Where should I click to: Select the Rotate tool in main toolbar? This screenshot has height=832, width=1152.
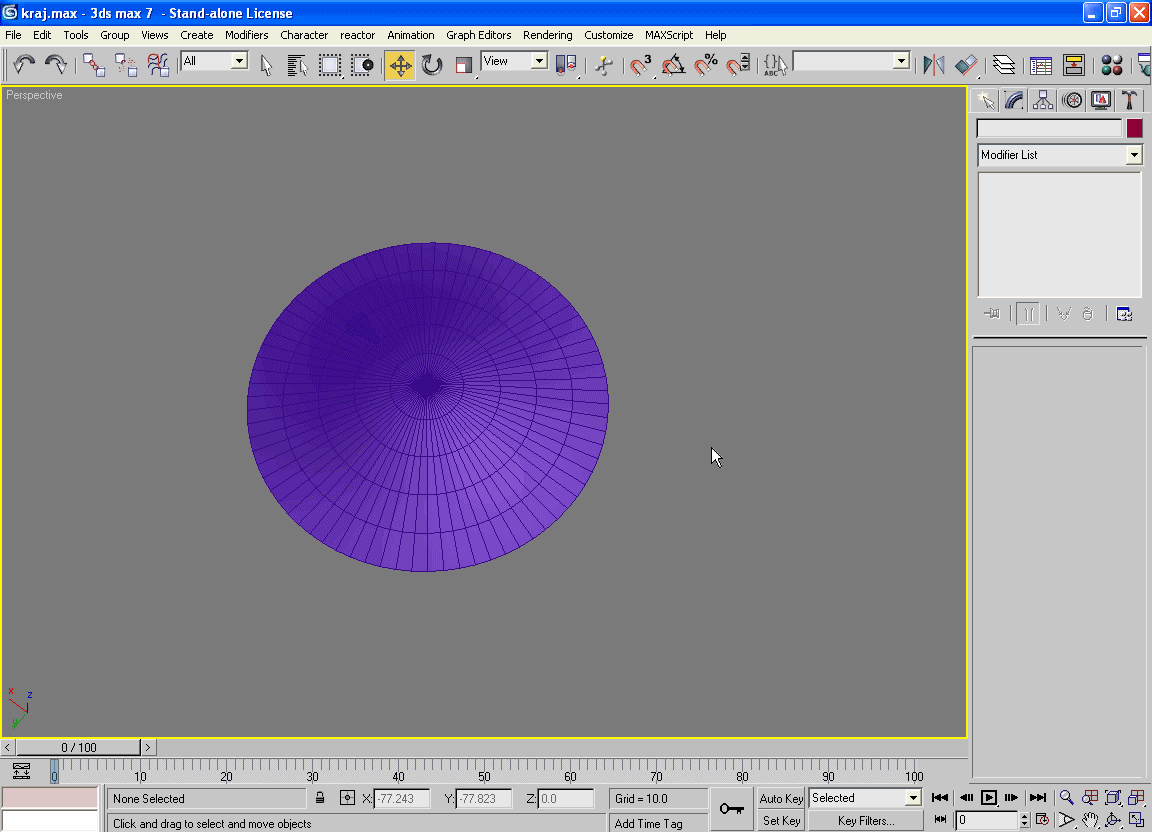[x=432, y=66]
